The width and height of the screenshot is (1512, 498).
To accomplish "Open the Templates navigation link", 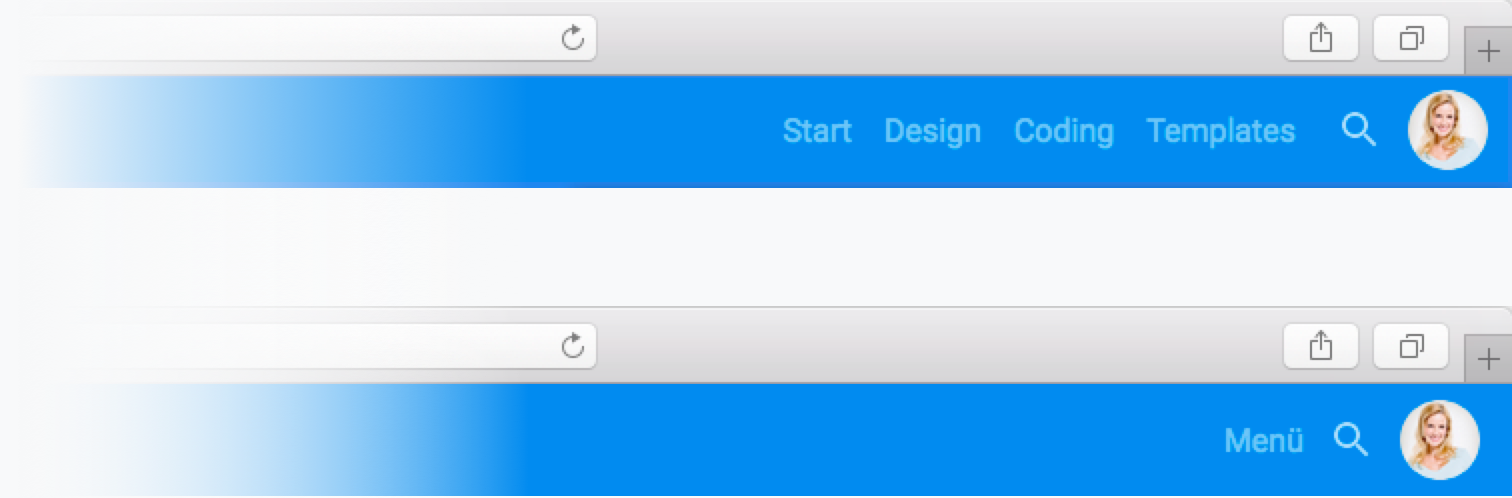I will (x=1221, y=131).
